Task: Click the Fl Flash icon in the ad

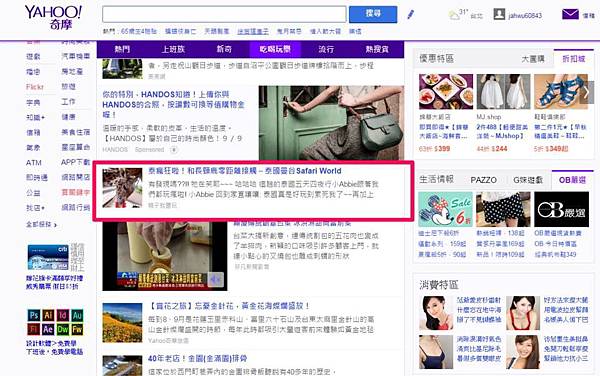Action: point(34,329)
